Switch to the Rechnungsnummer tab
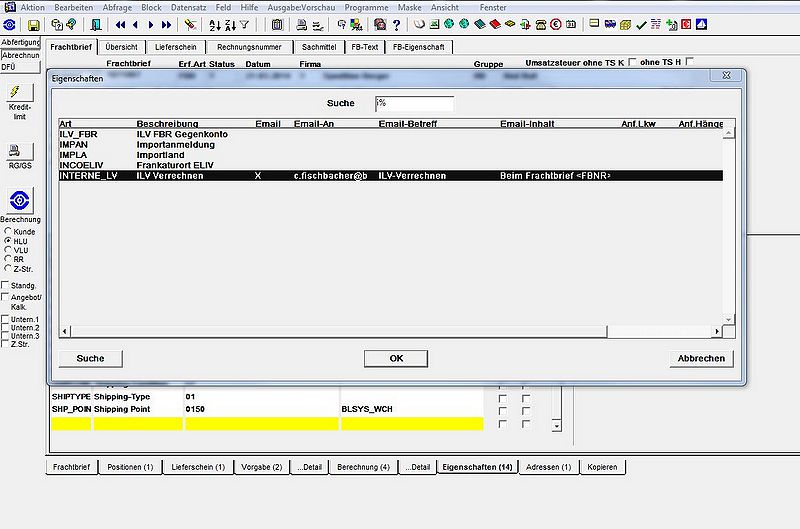Viewport: 800px width, 529px height. click(249, 47)
